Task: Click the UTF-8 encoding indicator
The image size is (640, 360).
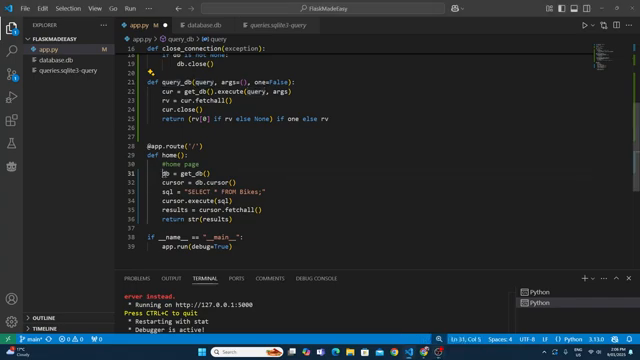Action: click(x=527, y=339)
